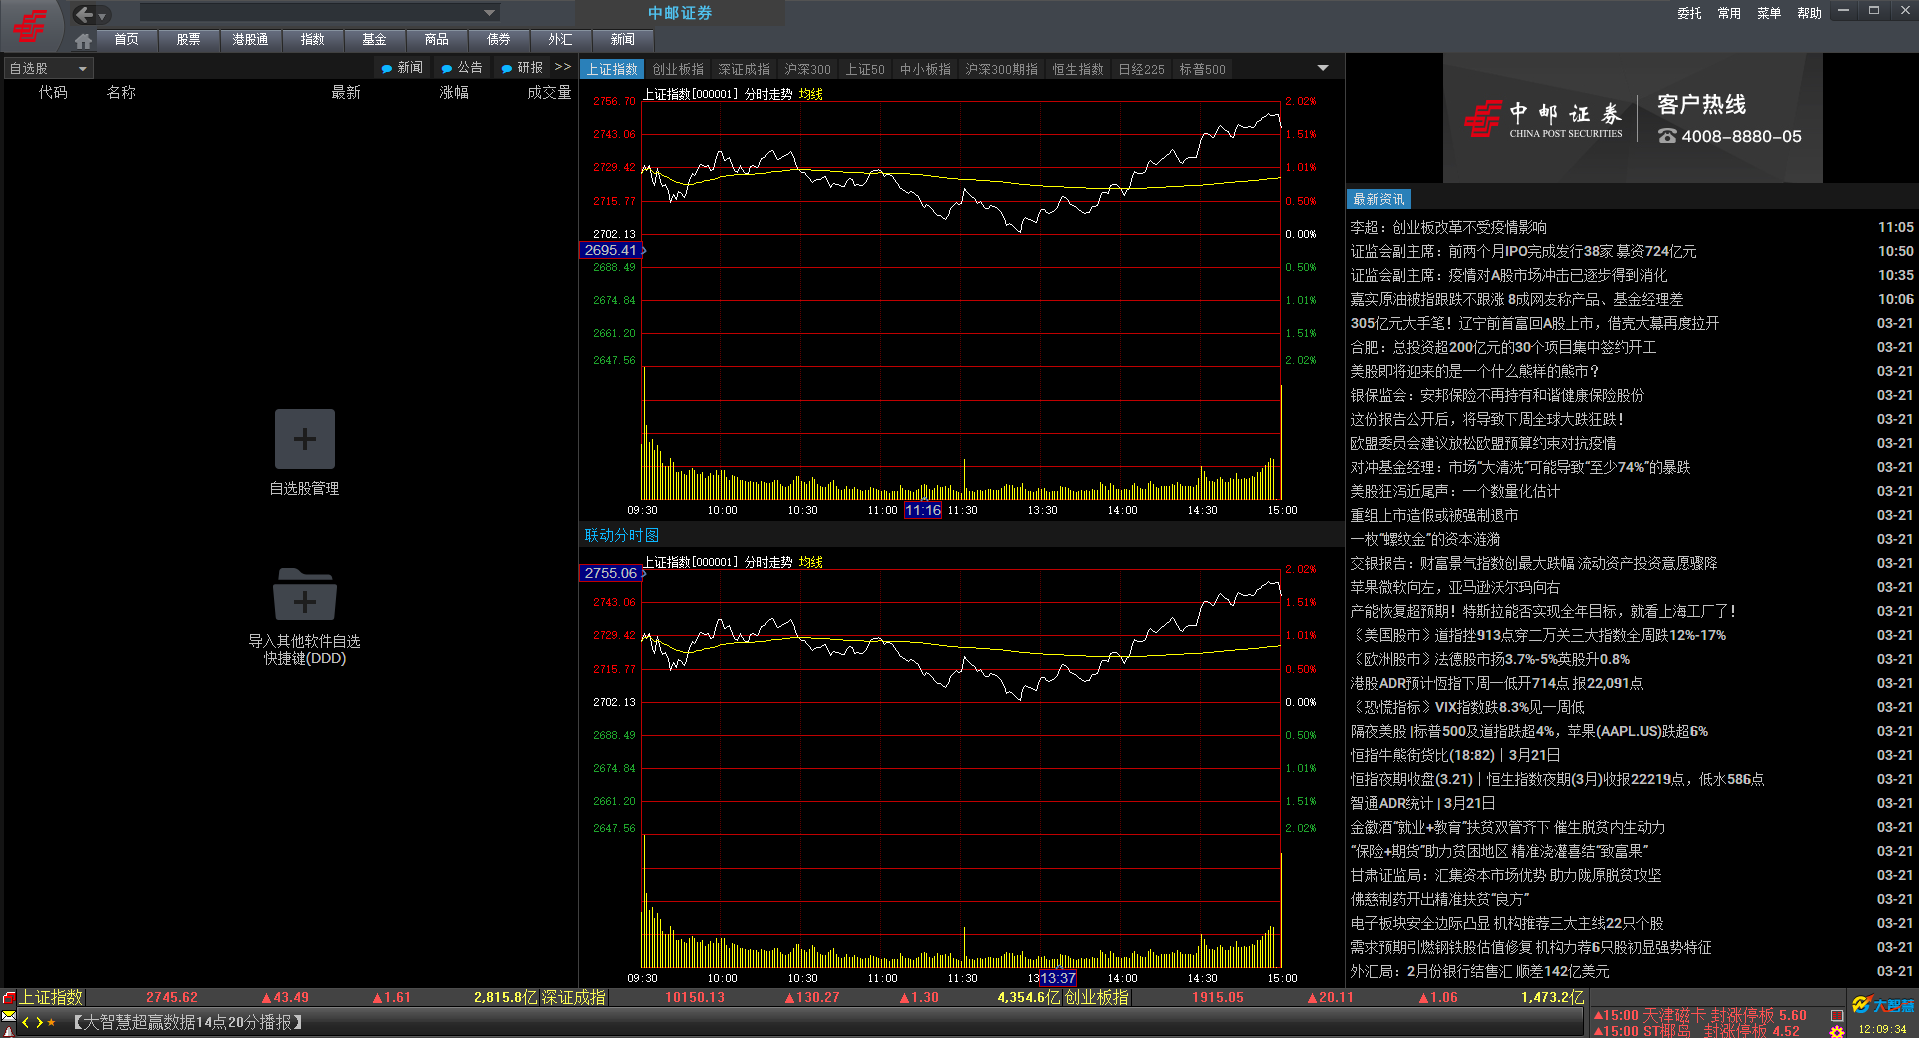The height and width of the screenshot is (1038, 1919).
Task: Click the red window icon in status bar
Action: [8, 998]
